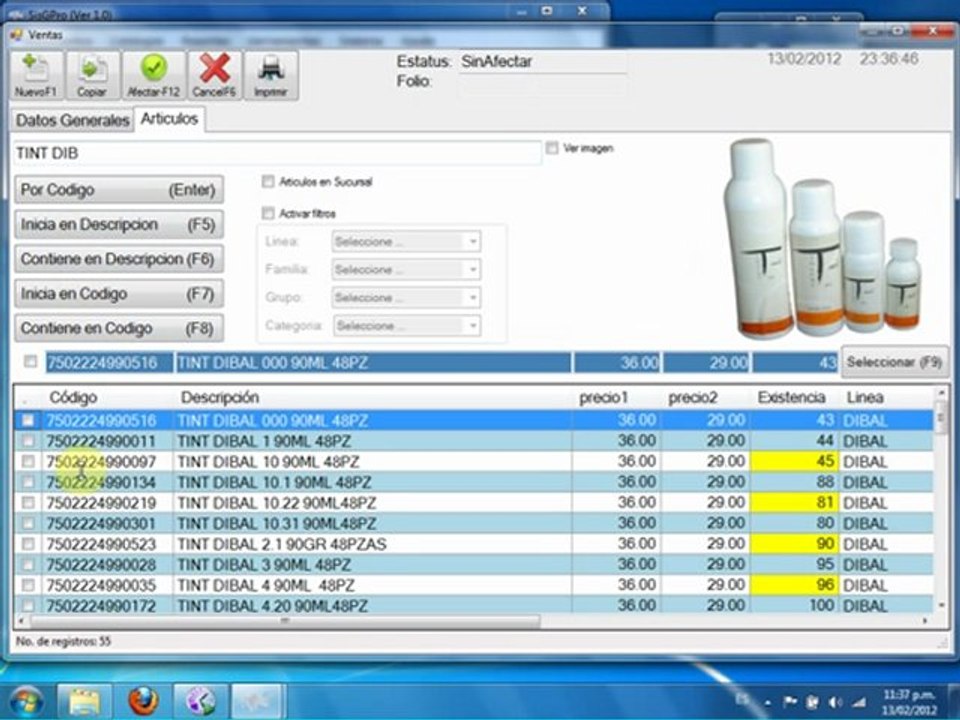Enable Activar filtros checkbox
This screenshot has width=960, height=720.
tap(268, 213)
